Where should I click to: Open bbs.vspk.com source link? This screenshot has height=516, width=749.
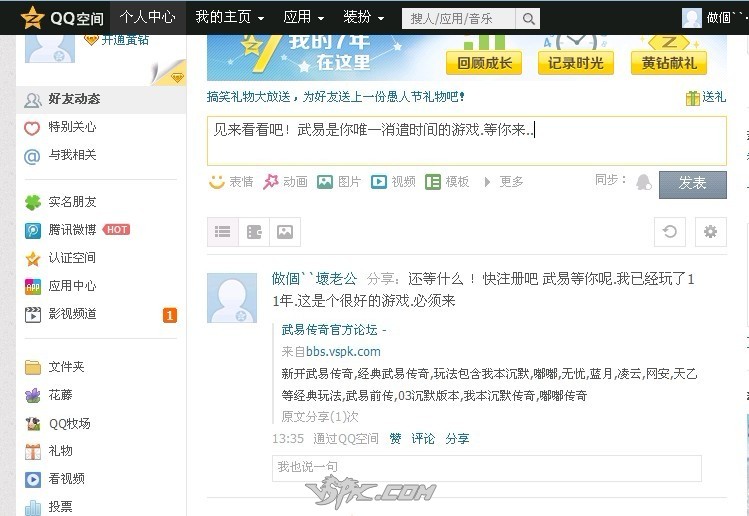coord(343,352)
